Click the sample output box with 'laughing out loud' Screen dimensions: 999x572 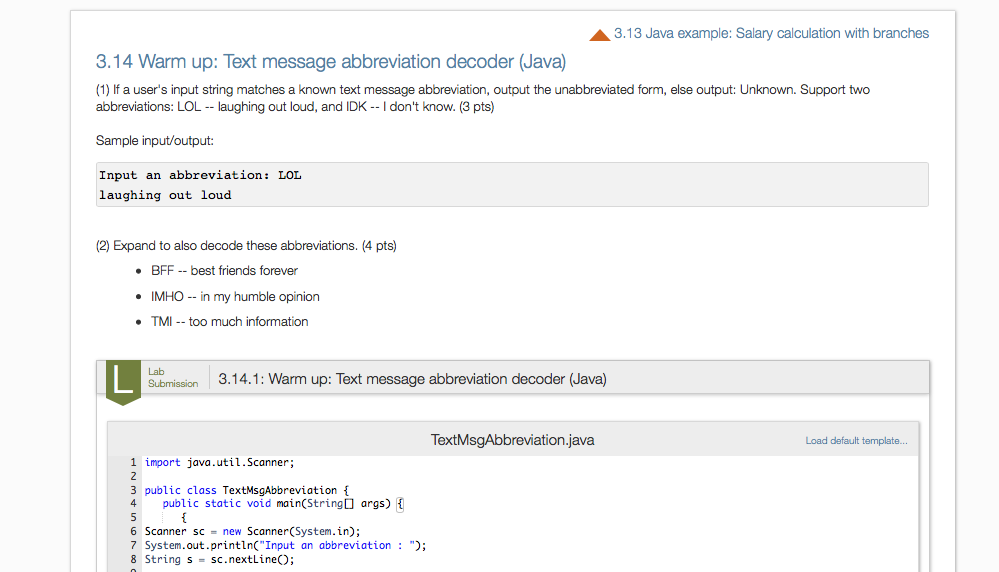click(x=512, y=185)
